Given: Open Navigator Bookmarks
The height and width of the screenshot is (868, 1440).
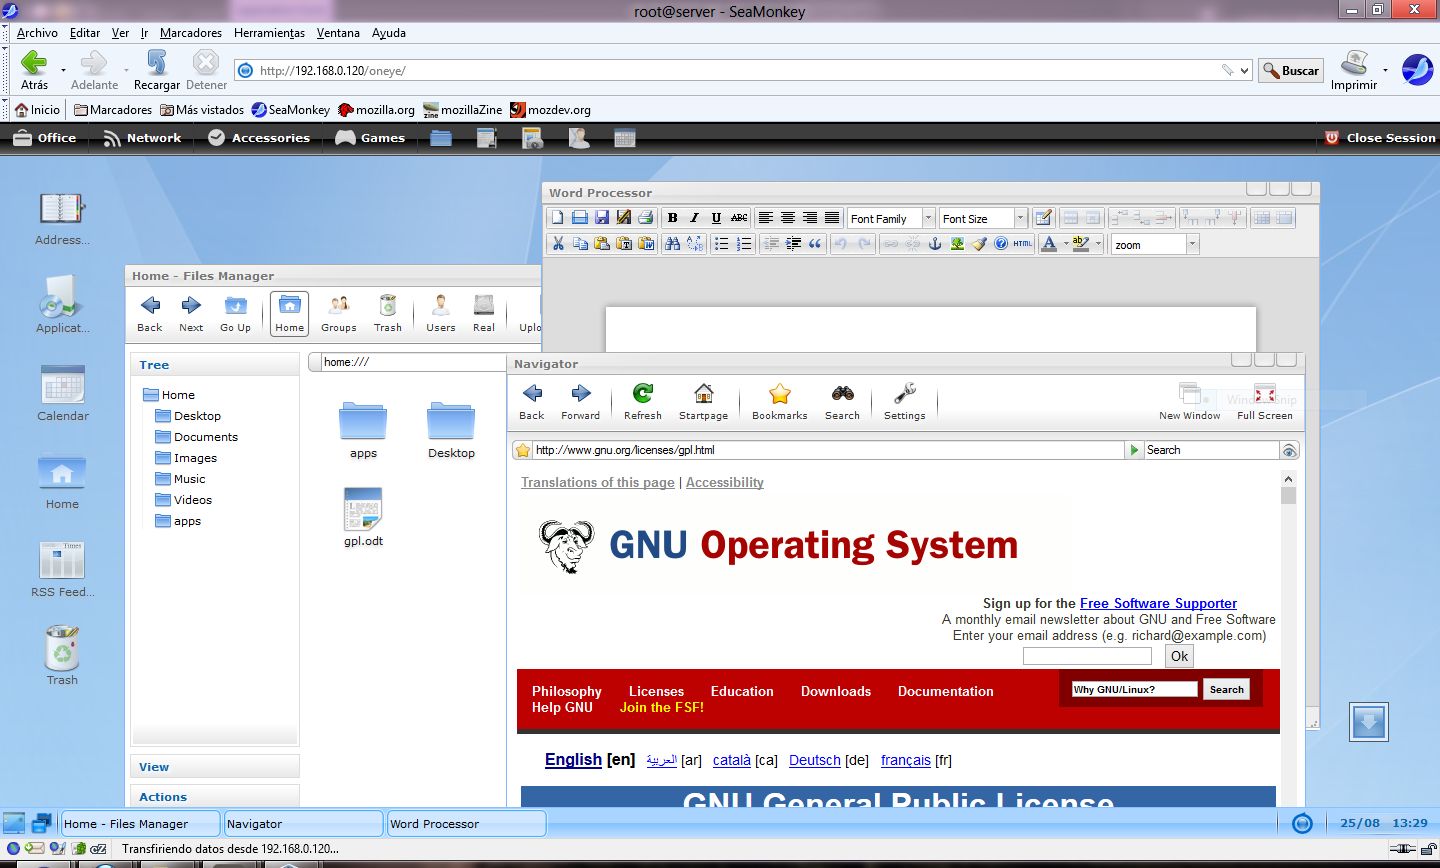Looking at the screenshot, I should (778, 398).
